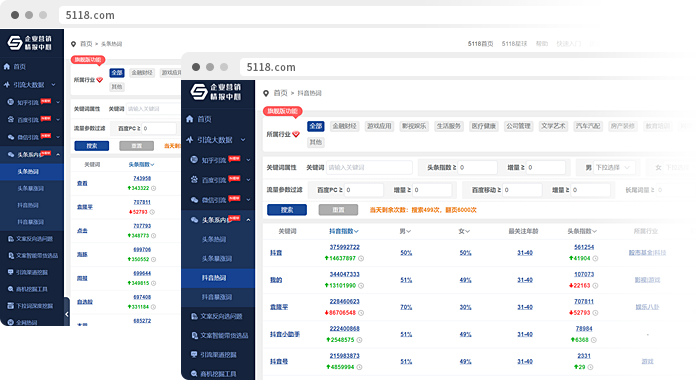Open 头条暴涨词 menu item in front window
This screenshot has width=696, height=380.
pyautogui.click(x=218, y=258)
